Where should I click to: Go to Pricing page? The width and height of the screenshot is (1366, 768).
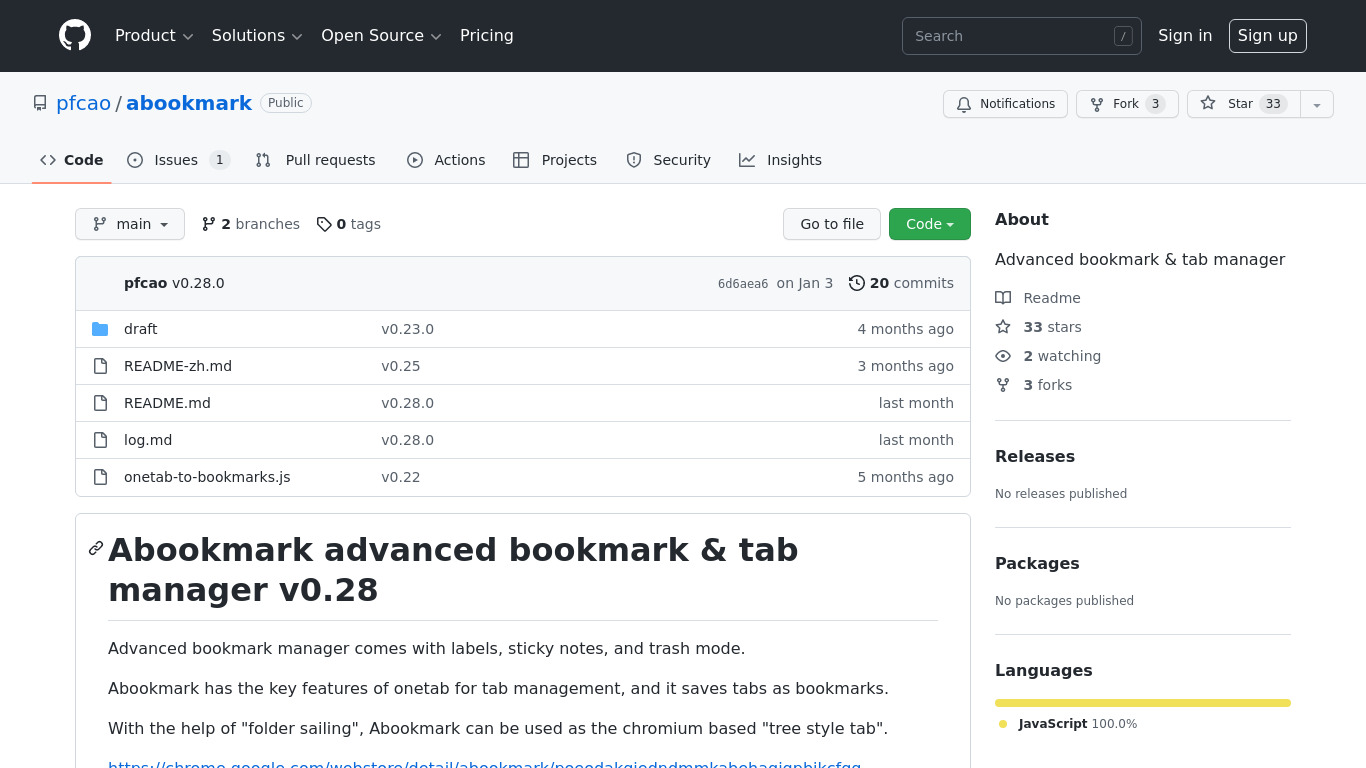point(487,36)
